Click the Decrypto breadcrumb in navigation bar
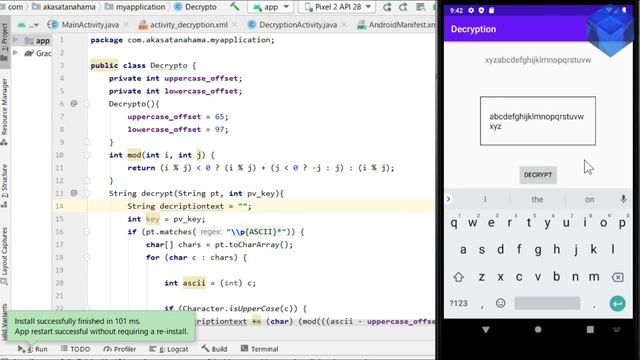Screen dimensions: 640x360 click(196, 7)
